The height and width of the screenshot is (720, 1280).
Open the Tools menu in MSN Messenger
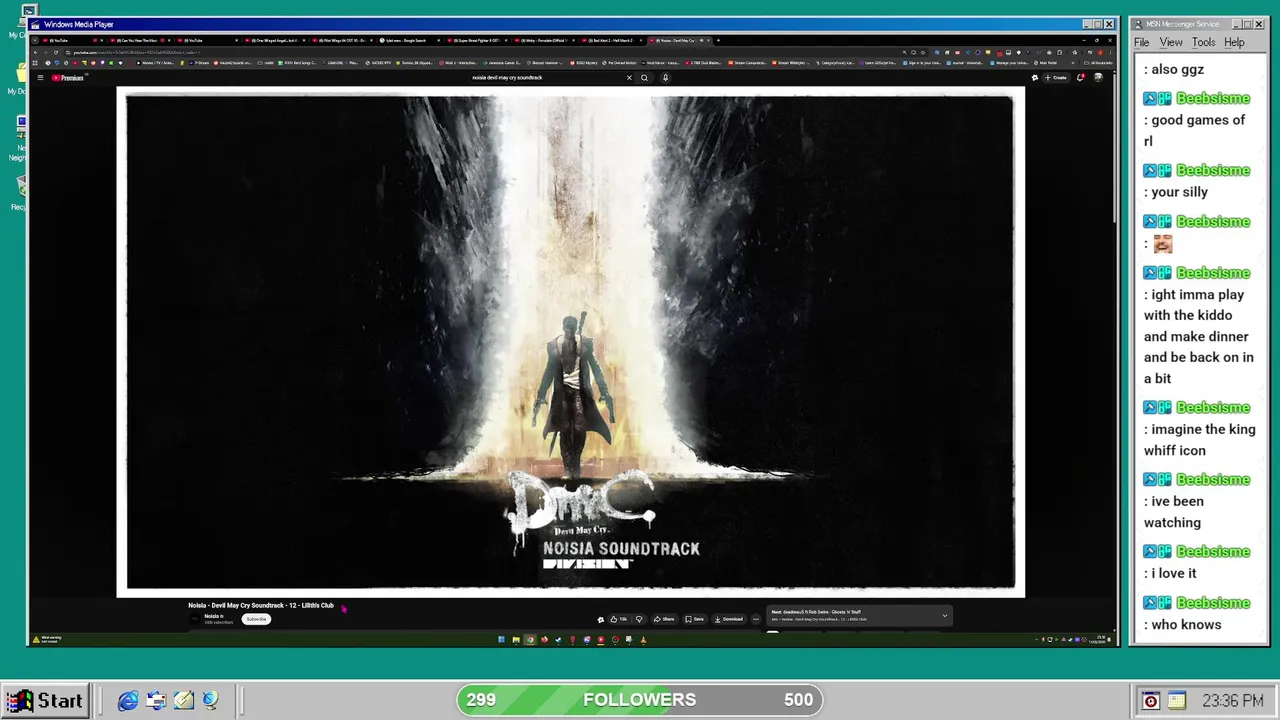pos(1204,42)
